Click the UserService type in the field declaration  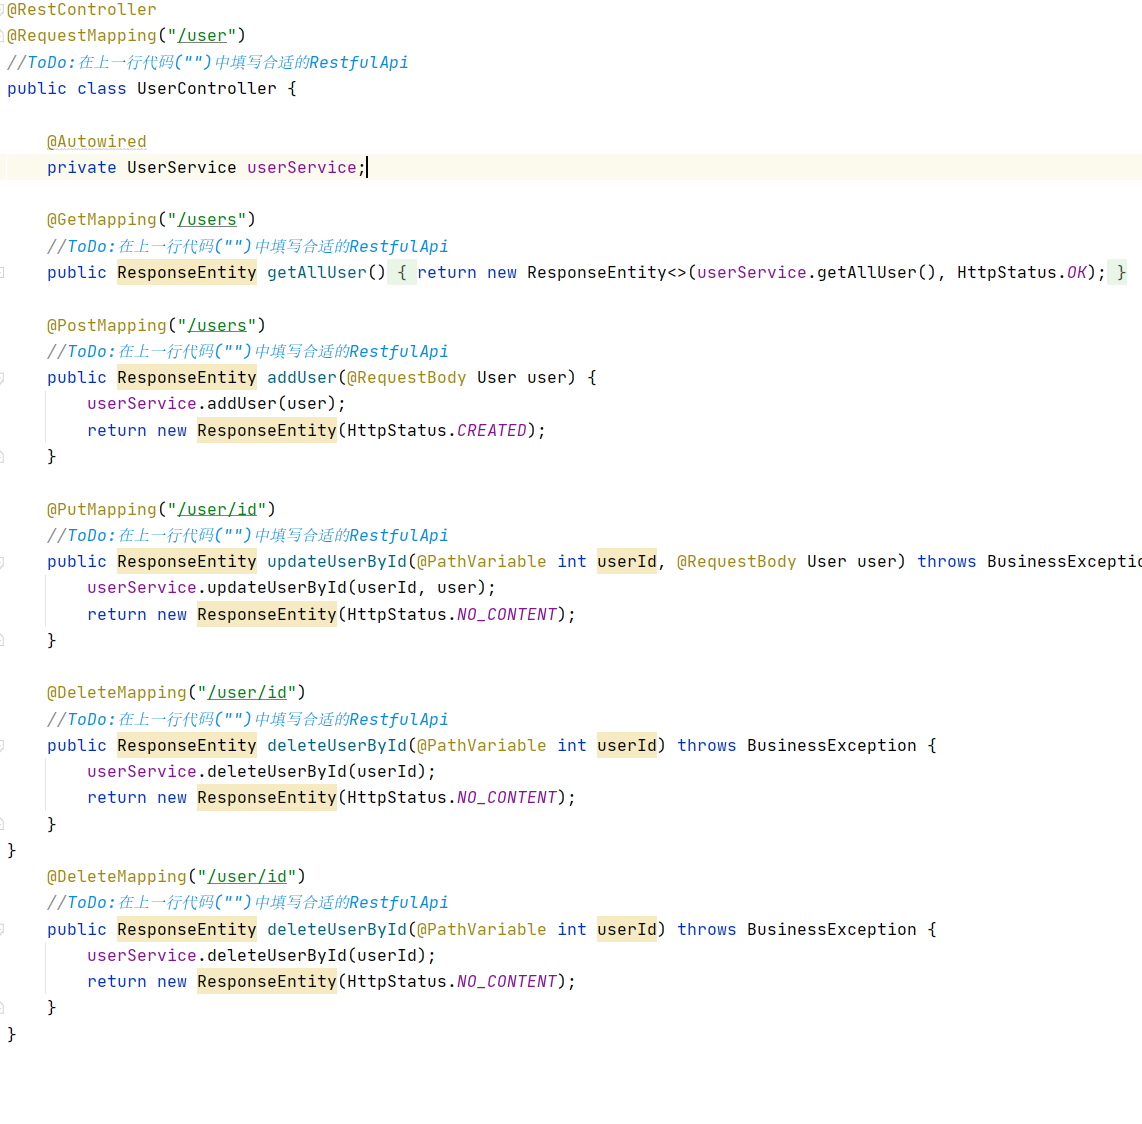[181, 168]
